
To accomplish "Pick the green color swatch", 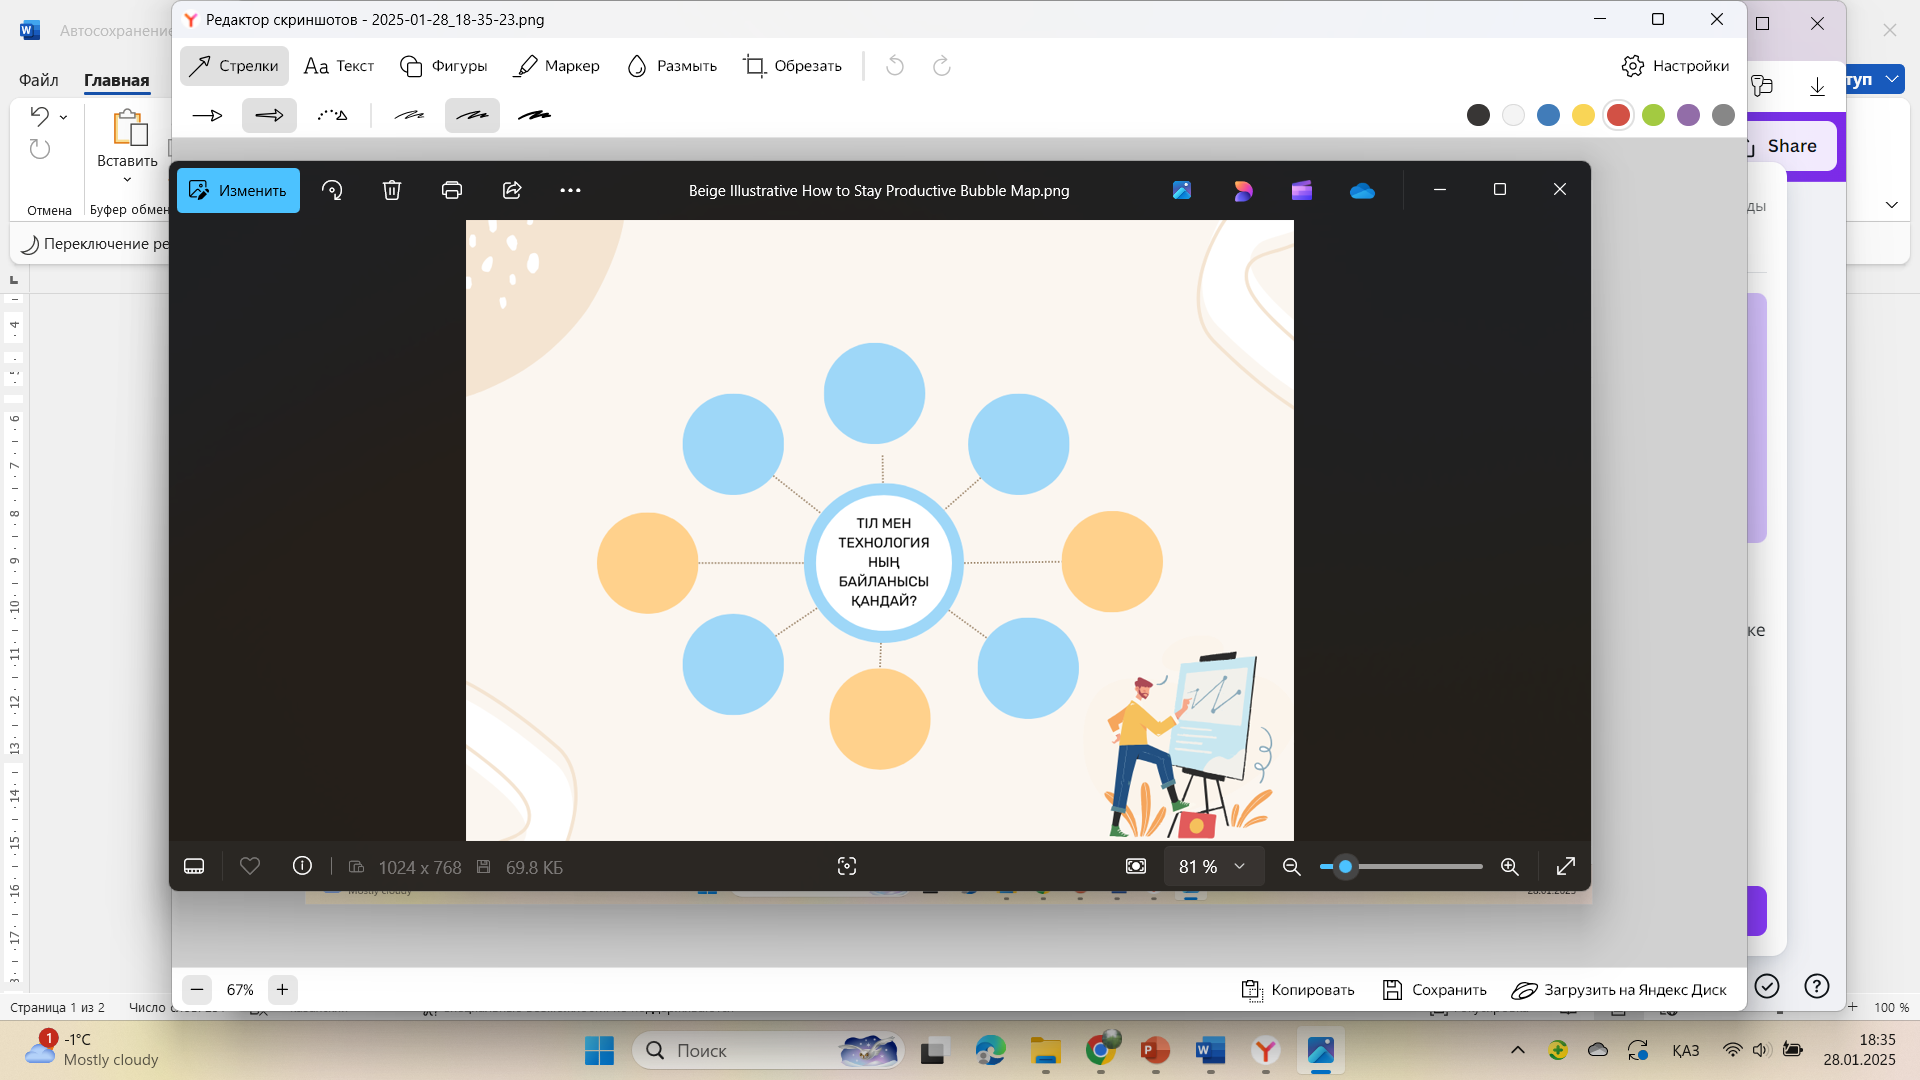I will [x=1653, y=115].
